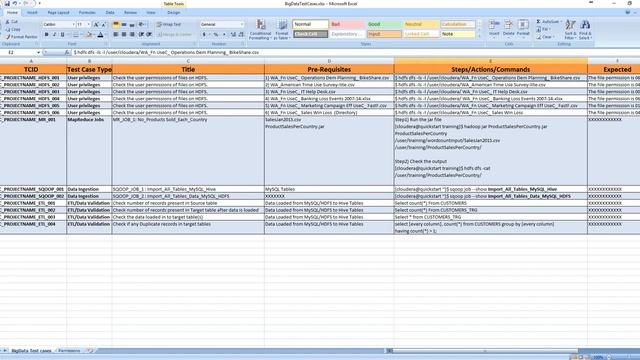The width and height of the screenshot is (640, 360).
Task: Select the 'Steps/Actions/Commands' header cell
Action: (491, 69)
